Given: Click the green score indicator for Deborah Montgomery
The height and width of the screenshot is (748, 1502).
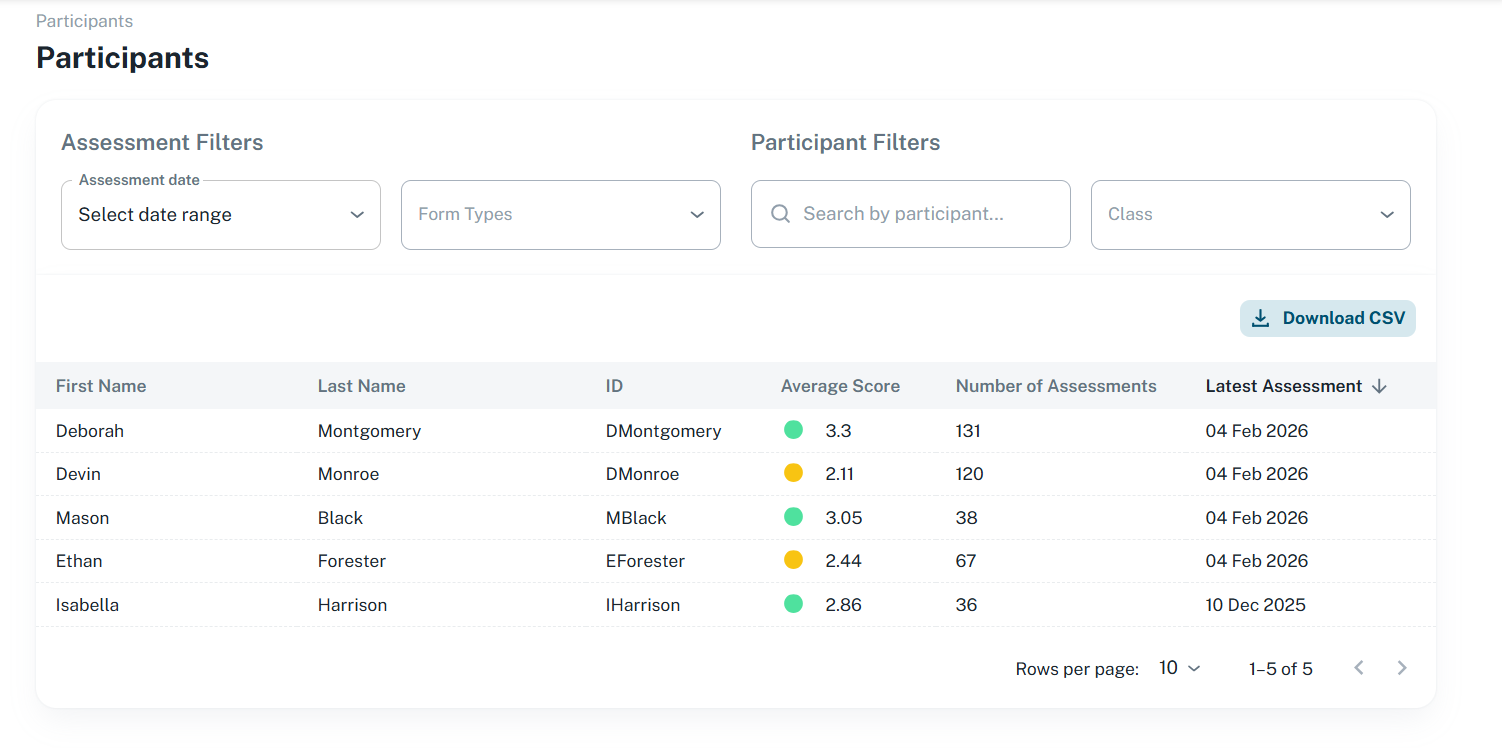Looking at the screenshot, I should [x=793, y=429].
